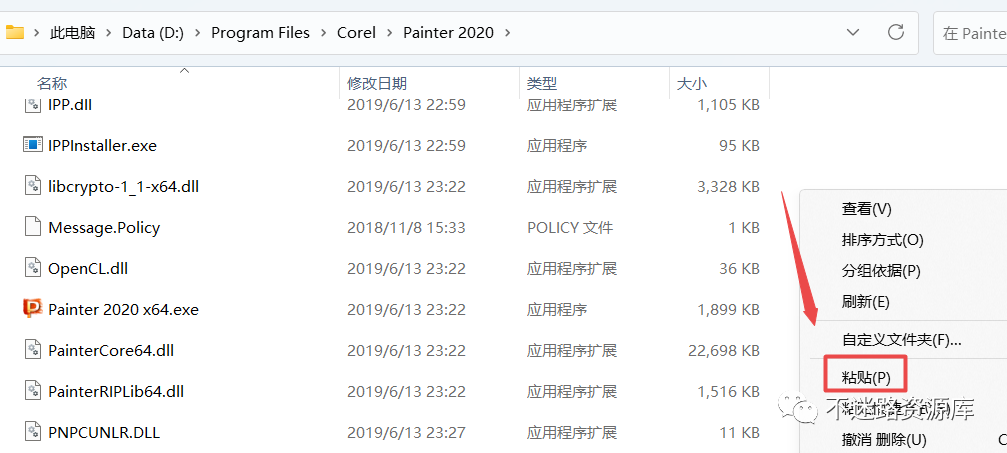Expand the chevron after Data (D:)
This screenshot has width=1007, height=453.
point(198,33)
